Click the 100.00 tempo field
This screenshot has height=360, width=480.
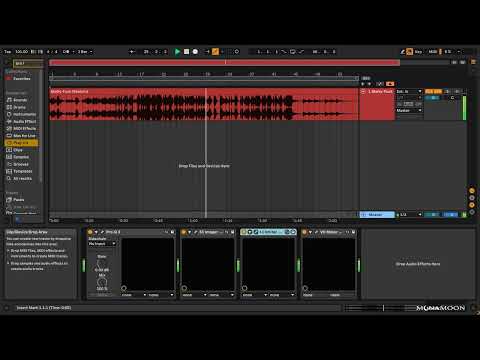click(x=22, y=52)
